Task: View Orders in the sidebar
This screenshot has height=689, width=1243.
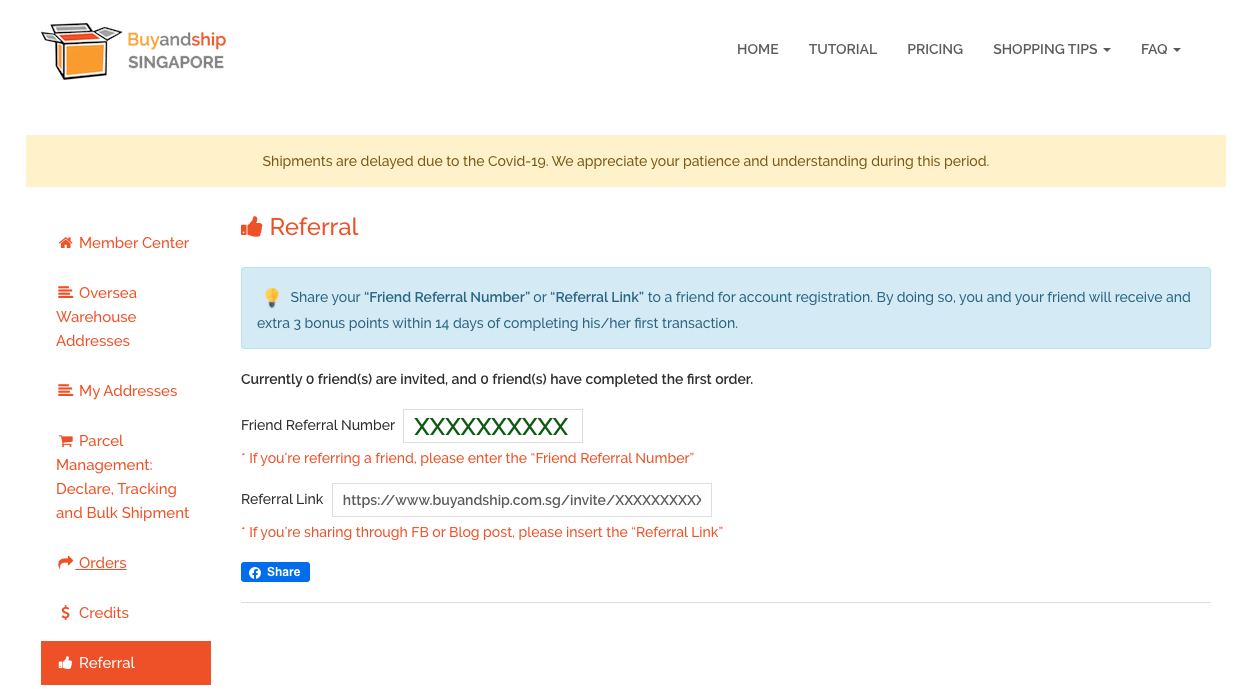Action: tap(126, 563)
